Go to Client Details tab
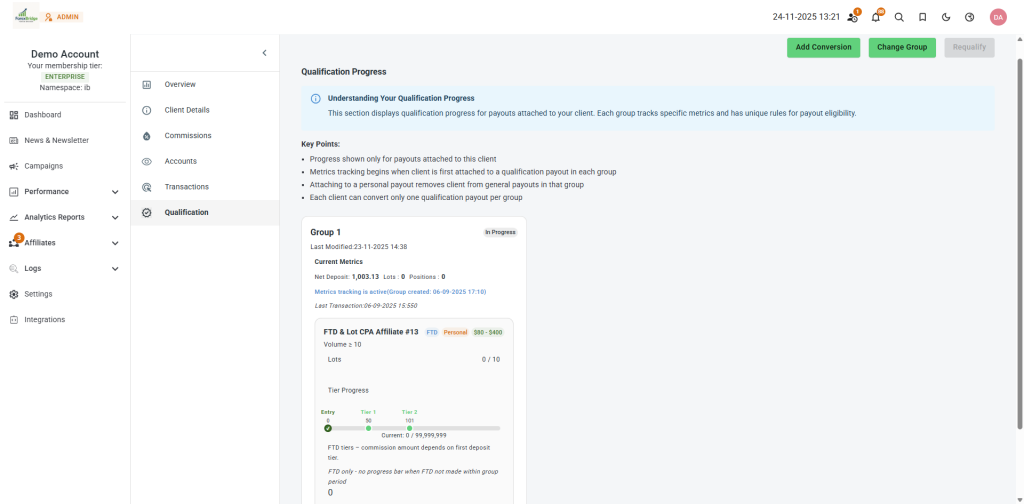The image size is (1024, 504). point(187,110)
